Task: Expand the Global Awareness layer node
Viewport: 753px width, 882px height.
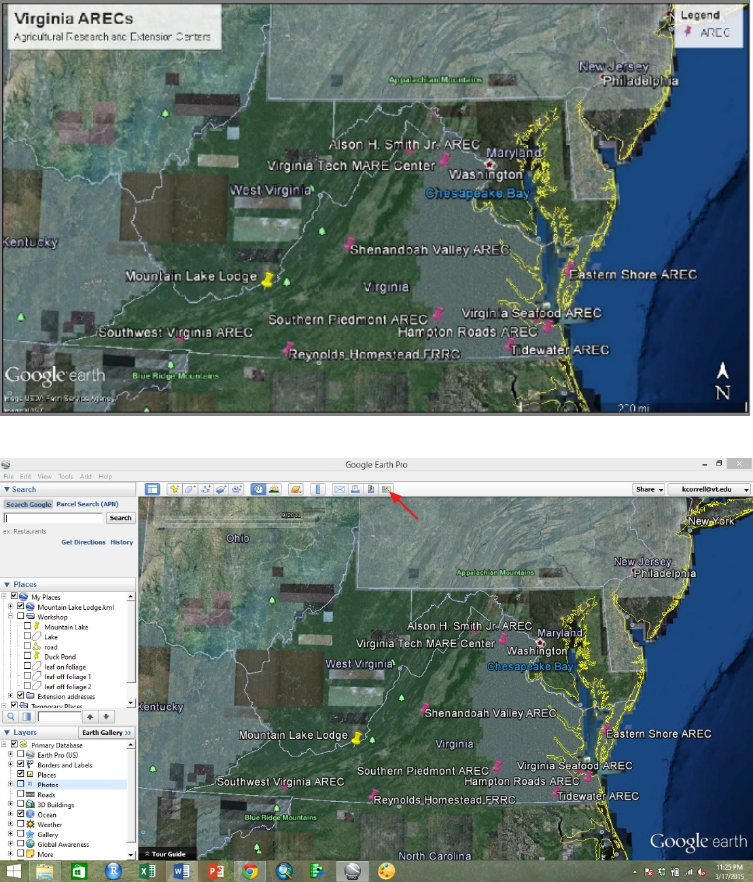Action: point(10,844)
